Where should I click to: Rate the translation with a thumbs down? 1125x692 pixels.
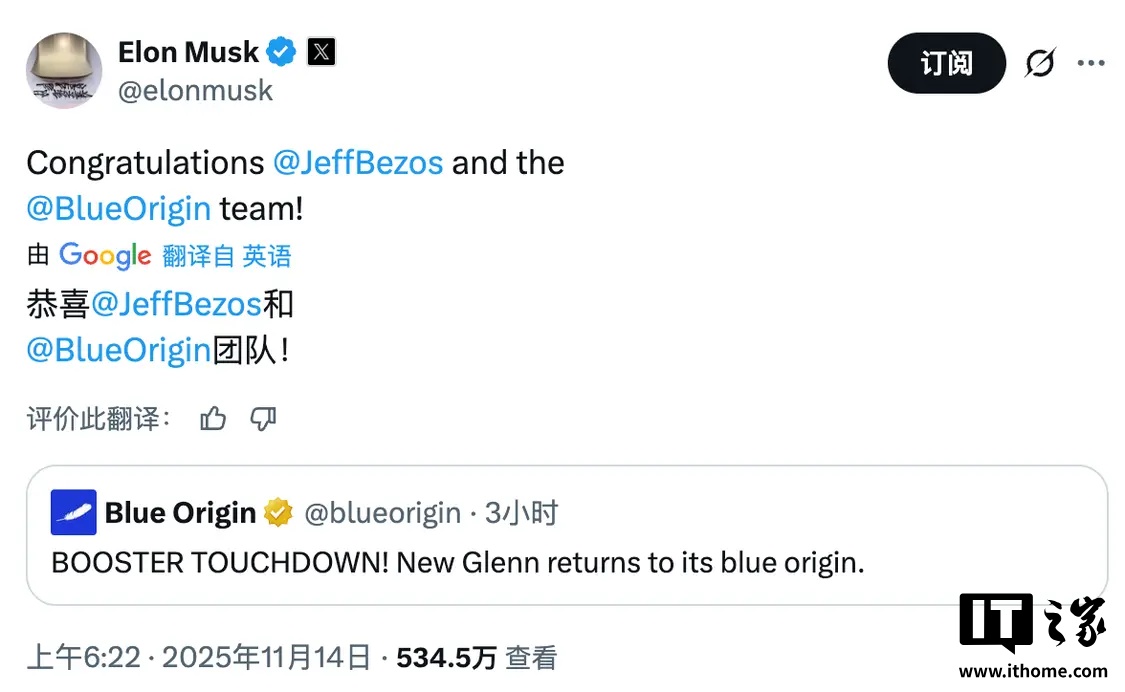[x=262, y=419]
